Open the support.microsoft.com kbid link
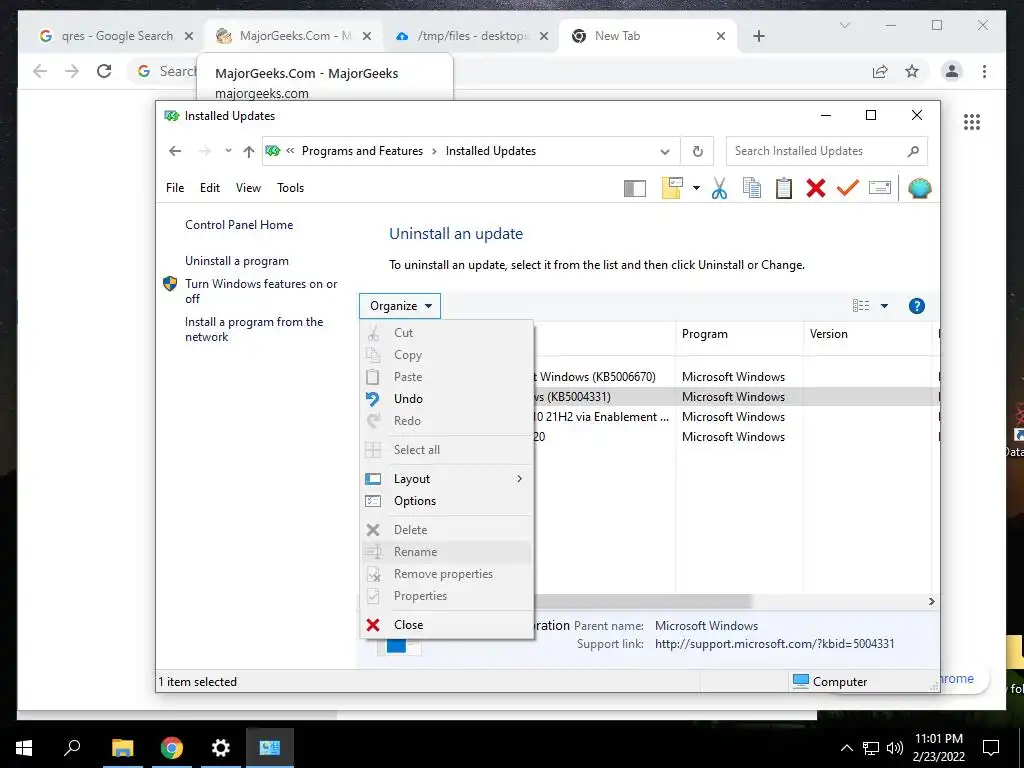Screen dimensions: 1024x768 [775, 644]
